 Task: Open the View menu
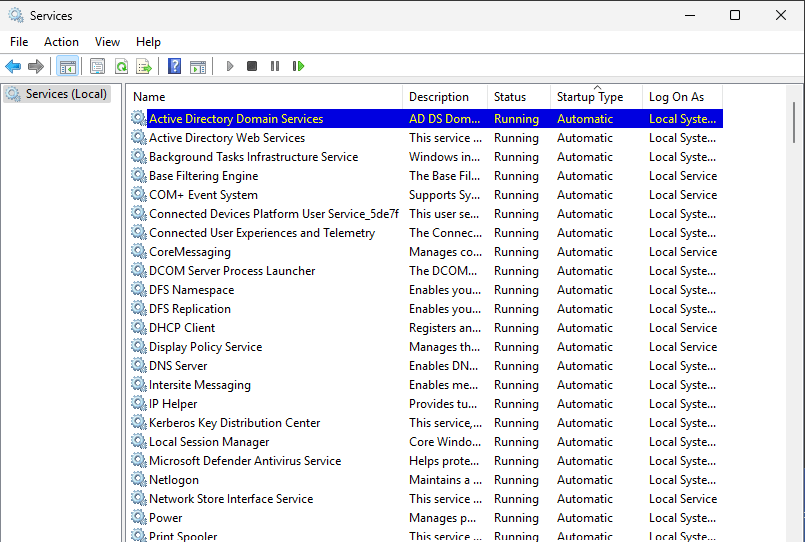pos(107,42)
